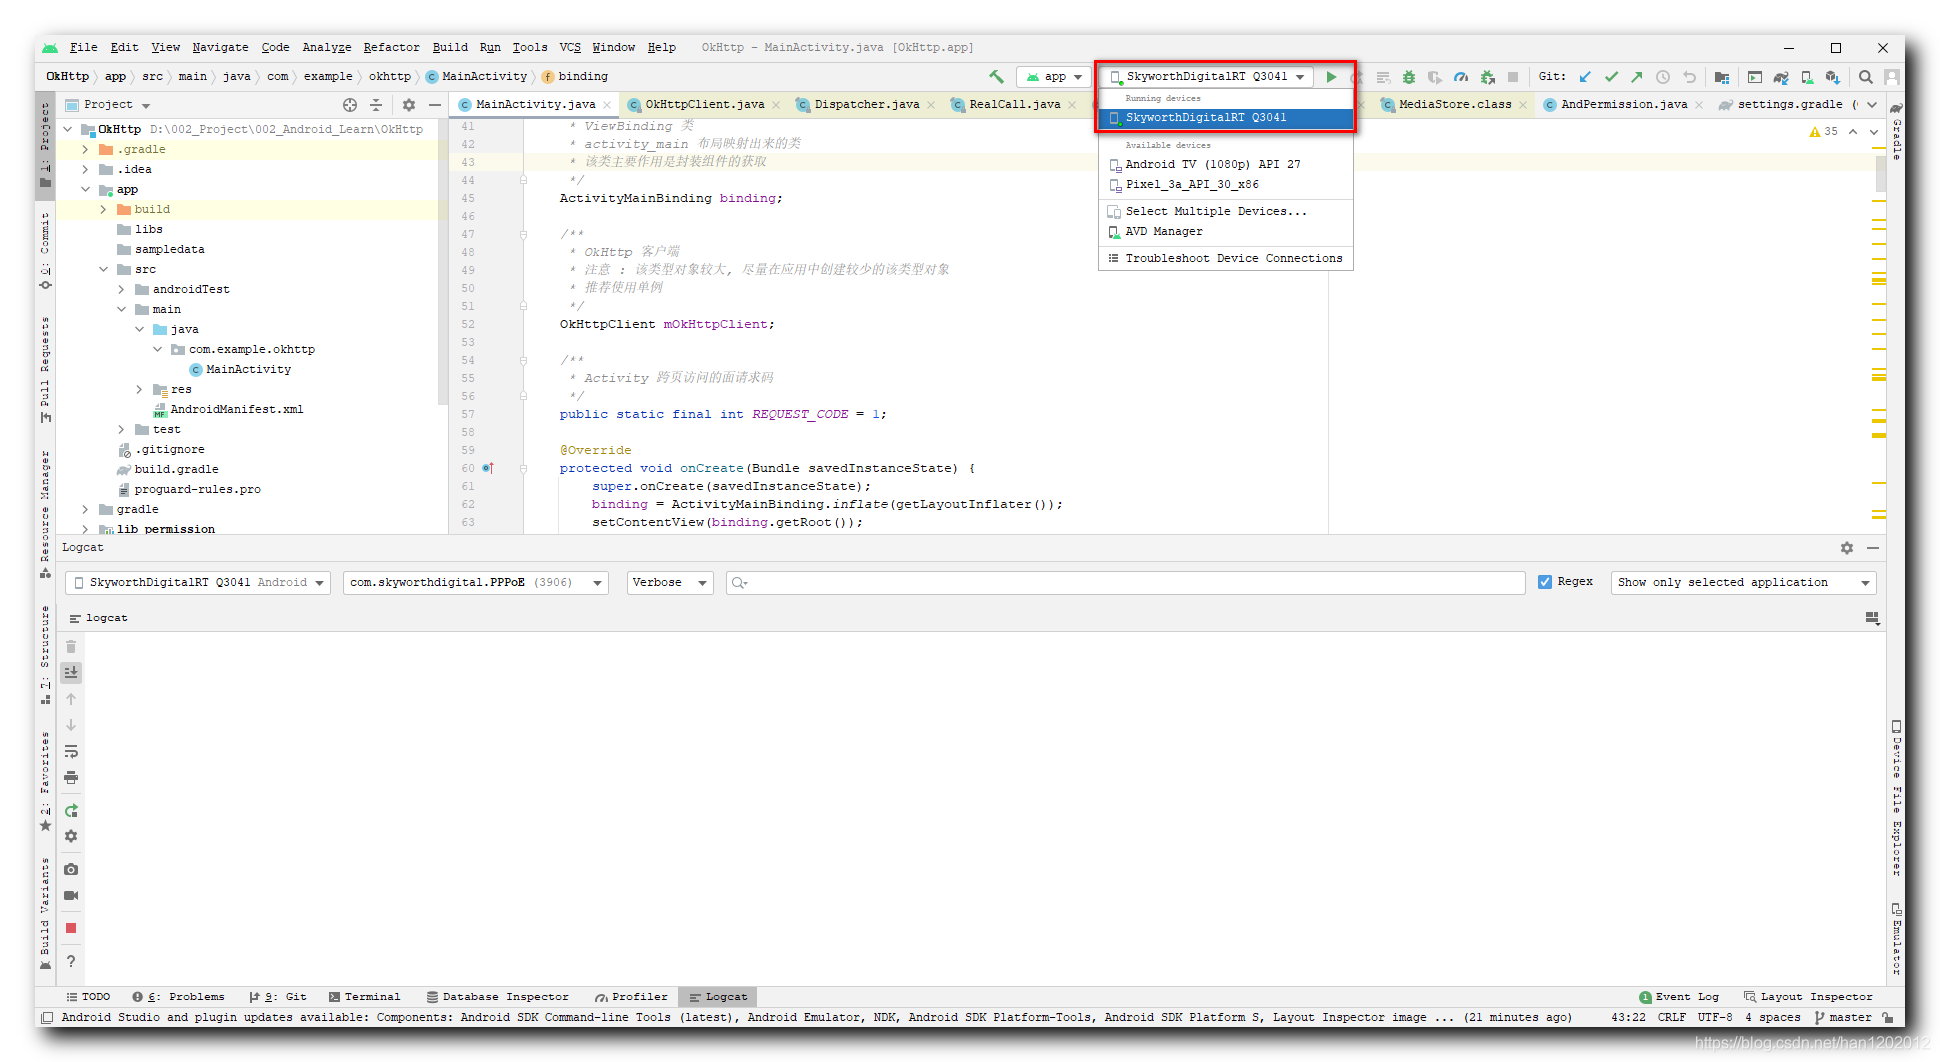1940x1062 pixels.
Task: Toggle scroll to end in Logcat
Action: 71,672
